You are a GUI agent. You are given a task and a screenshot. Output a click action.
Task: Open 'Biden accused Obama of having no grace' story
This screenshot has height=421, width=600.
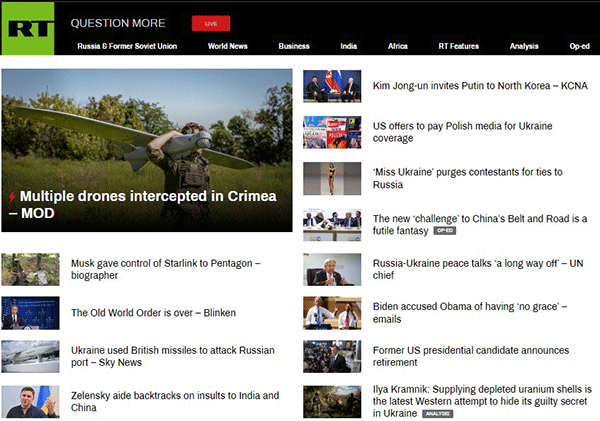tap(470, 313)
